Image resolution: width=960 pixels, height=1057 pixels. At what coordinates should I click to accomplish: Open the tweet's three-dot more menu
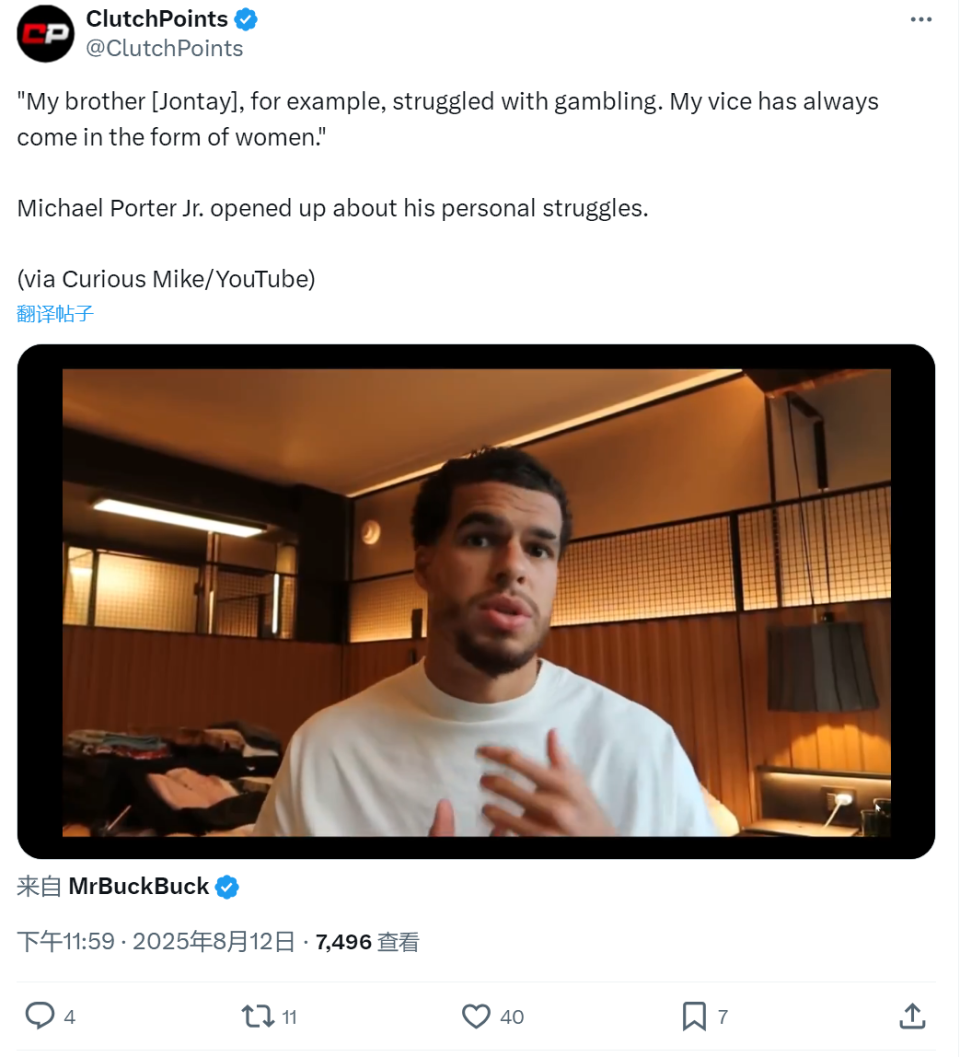pyautogui.click(x=921, y=18)
